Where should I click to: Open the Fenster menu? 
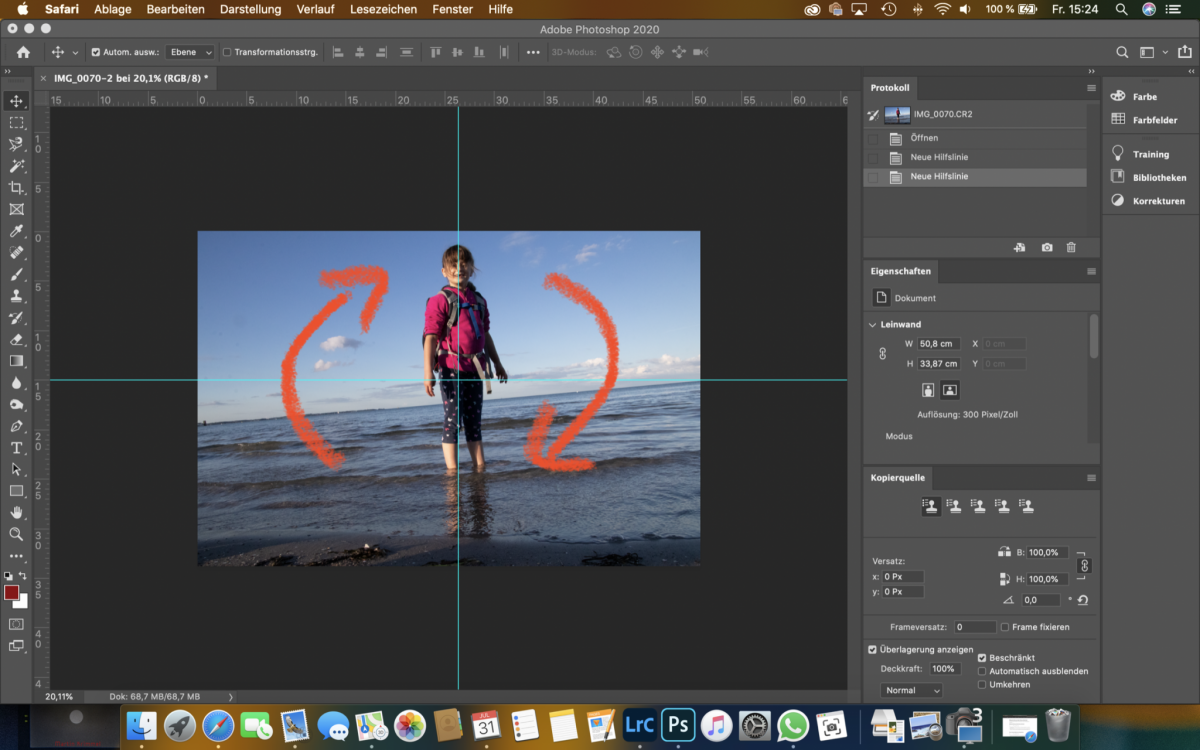click(x=452, y=9)
